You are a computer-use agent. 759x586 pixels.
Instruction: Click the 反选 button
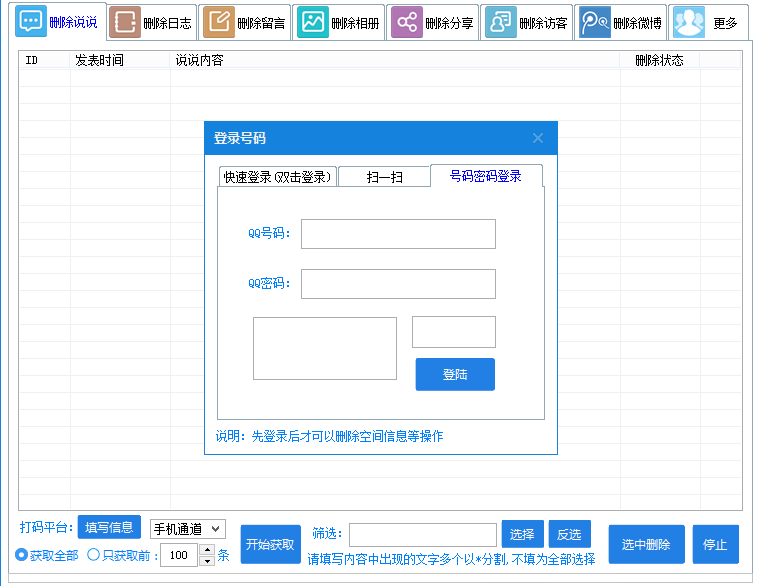(x=570, y=534)
